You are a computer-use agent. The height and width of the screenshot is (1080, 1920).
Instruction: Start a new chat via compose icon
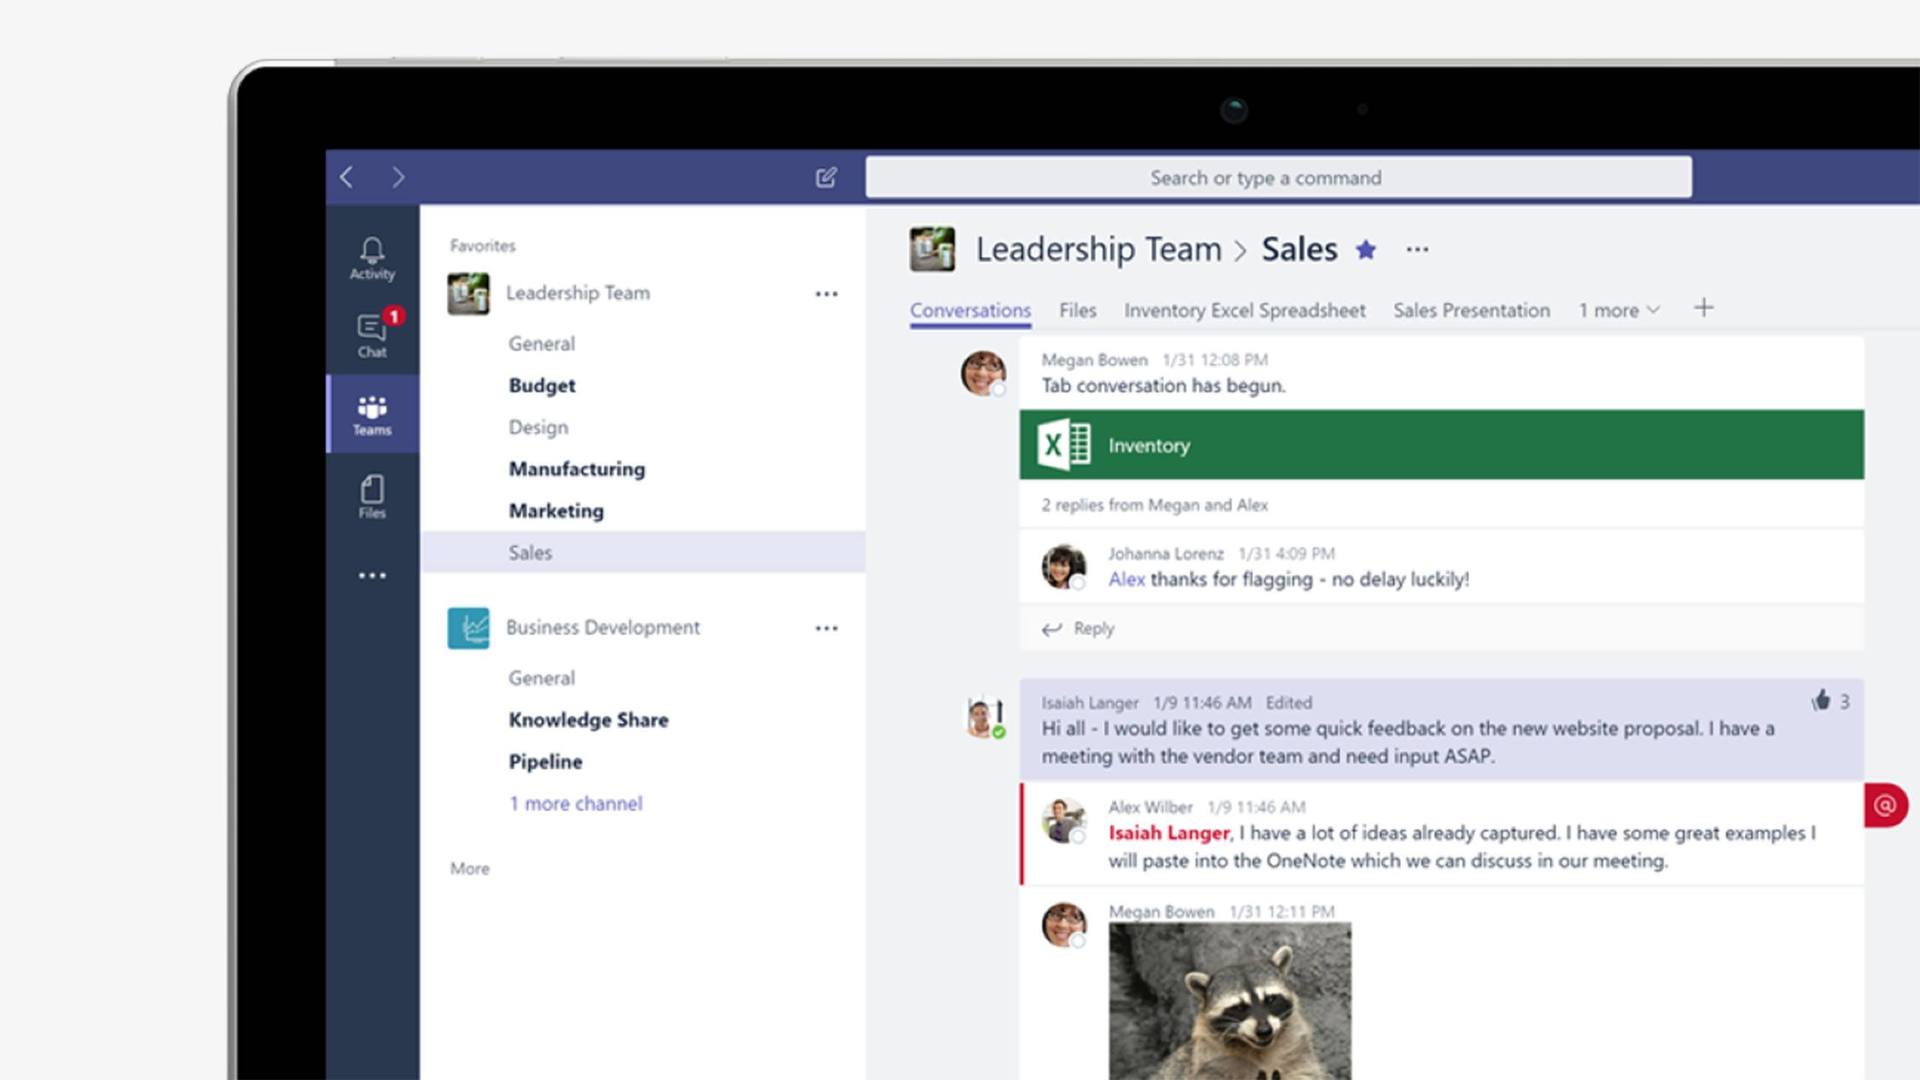point(826,178)
